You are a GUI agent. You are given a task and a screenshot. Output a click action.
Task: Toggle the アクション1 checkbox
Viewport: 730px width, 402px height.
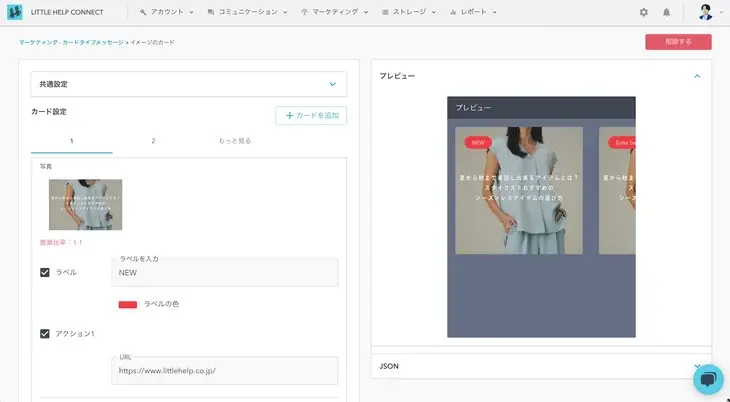(45, 333)
